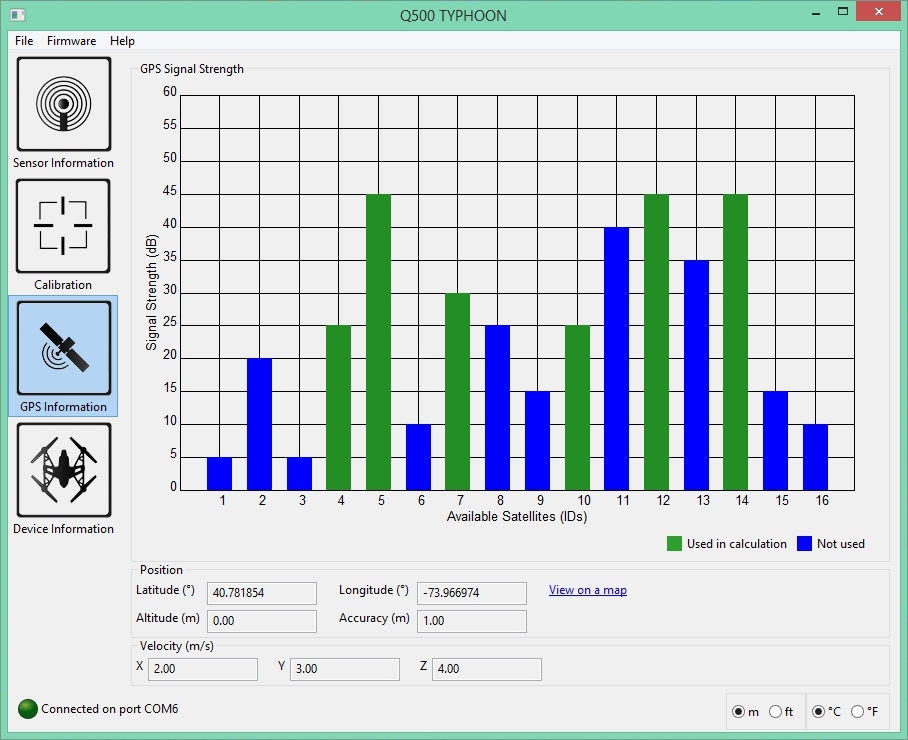Screen dimensions: 908x740
Task: Click the app icon in the title bar
Action: coord(18,14)
